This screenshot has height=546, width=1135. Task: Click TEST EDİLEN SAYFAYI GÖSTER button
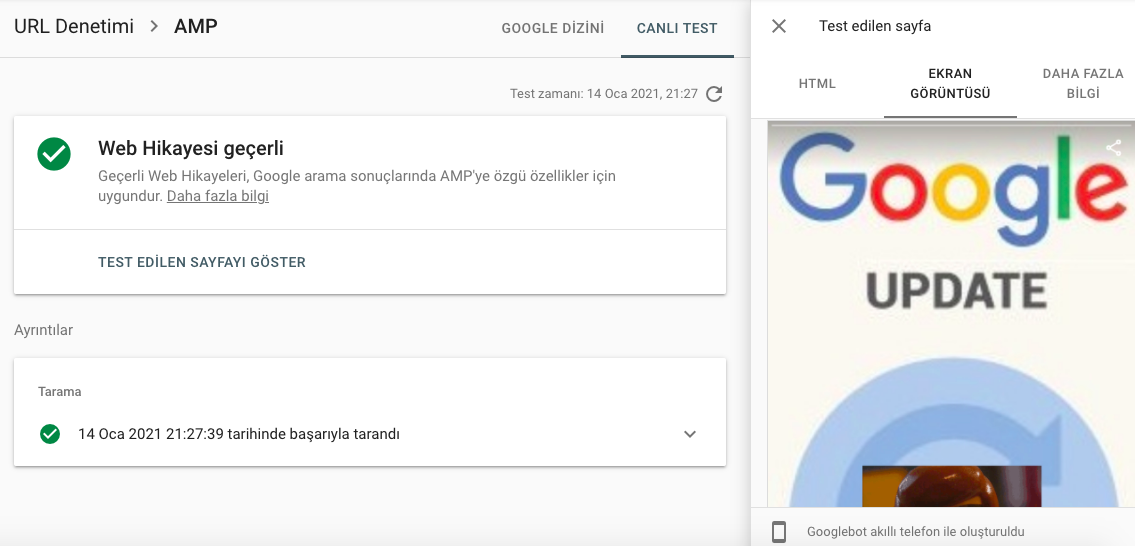pyautogui.click(x=202, y=262)
